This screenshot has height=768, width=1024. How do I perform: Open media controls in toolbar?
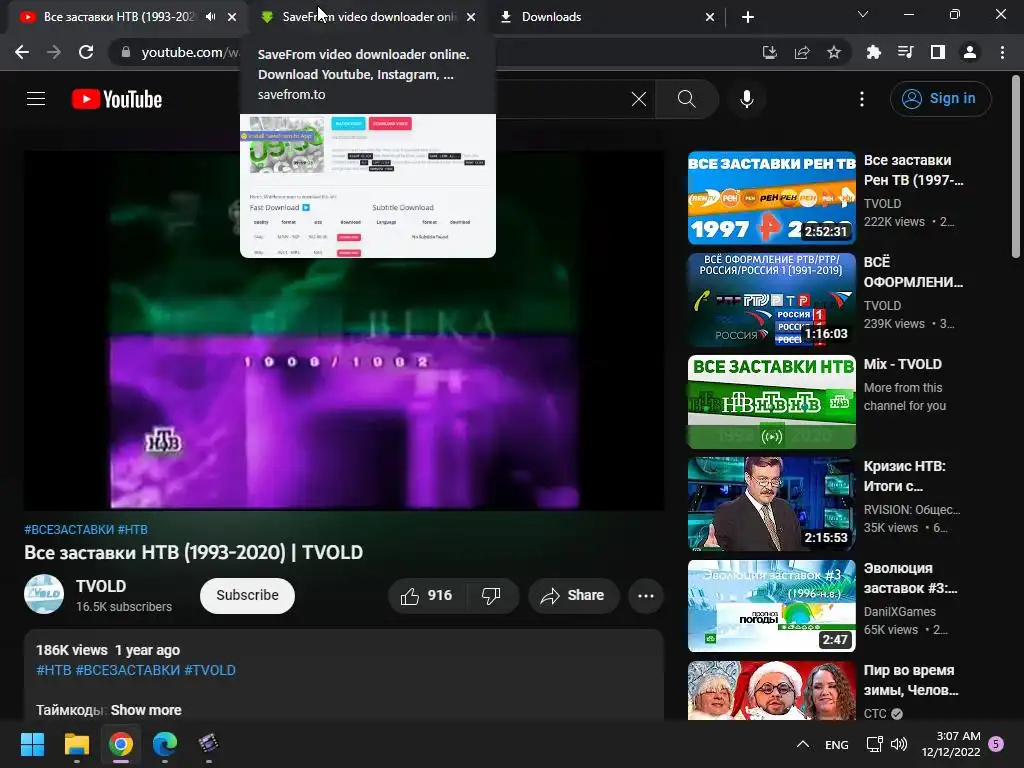(905, 52)
